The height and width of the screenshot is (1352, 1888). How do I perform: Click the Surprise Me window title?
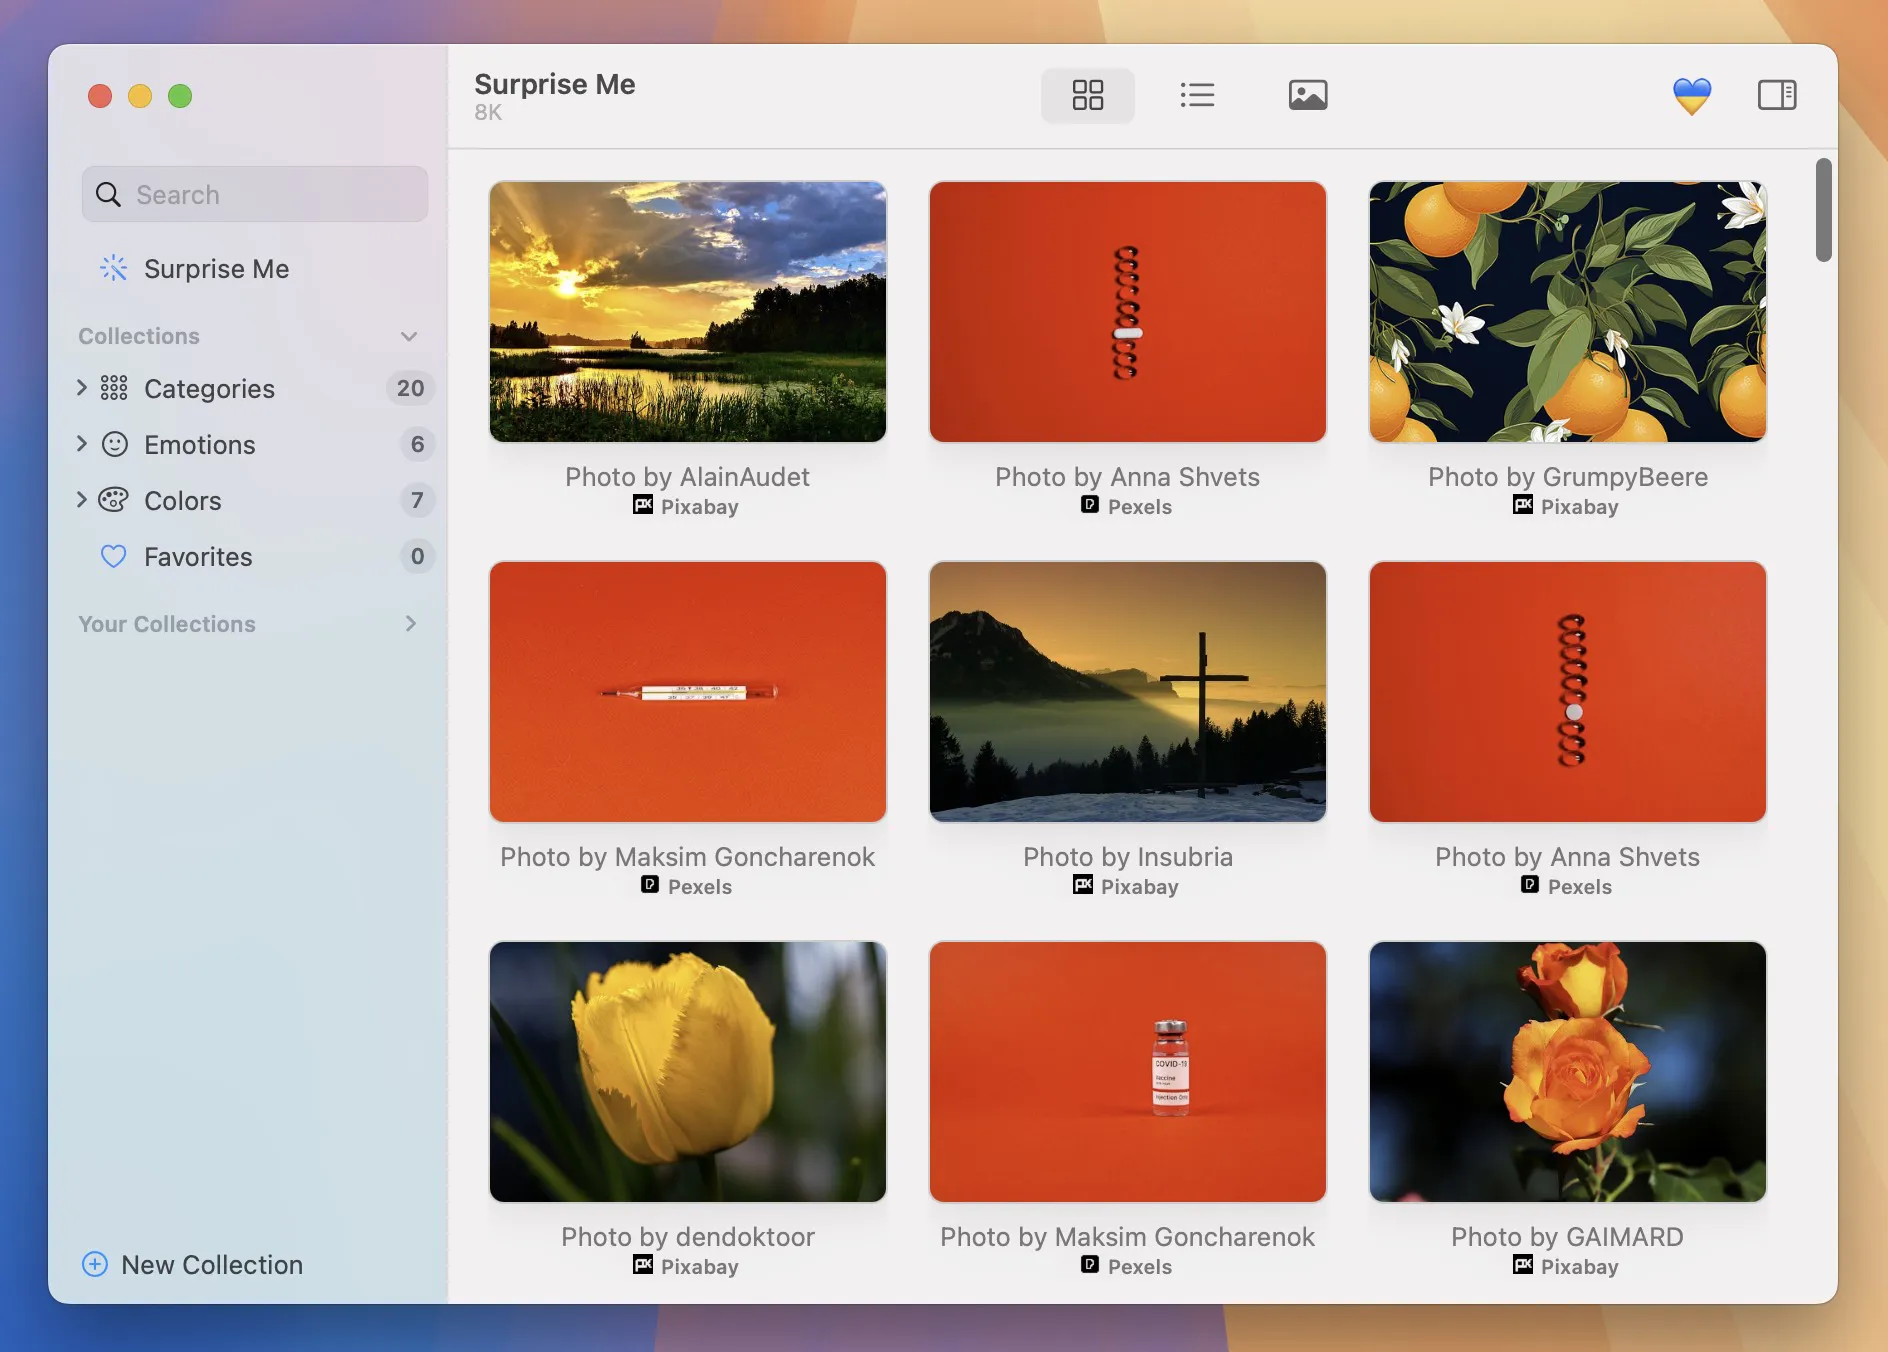555,84
